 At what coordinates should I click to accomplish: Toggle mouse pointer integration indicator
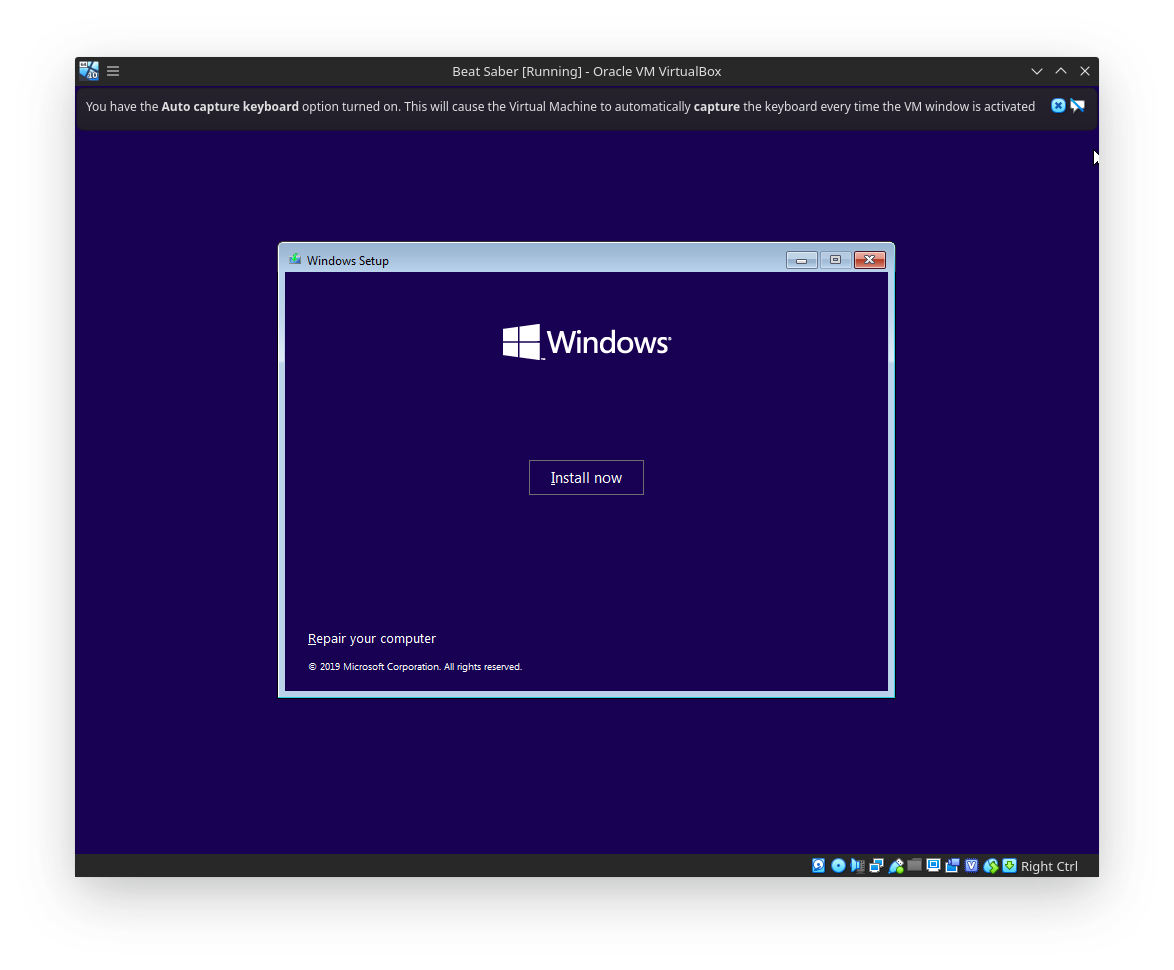coord(990,865)
